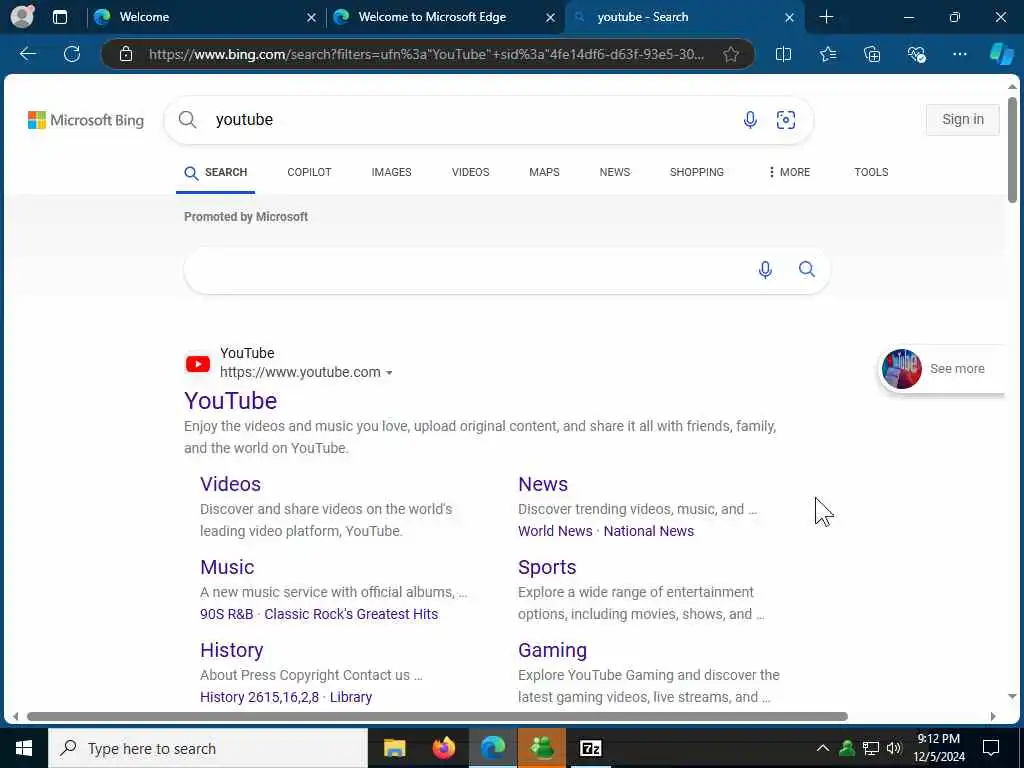Open a new tab with plus
The height and width of the screenshot is (768, 1024).
[x=826, y=17]
